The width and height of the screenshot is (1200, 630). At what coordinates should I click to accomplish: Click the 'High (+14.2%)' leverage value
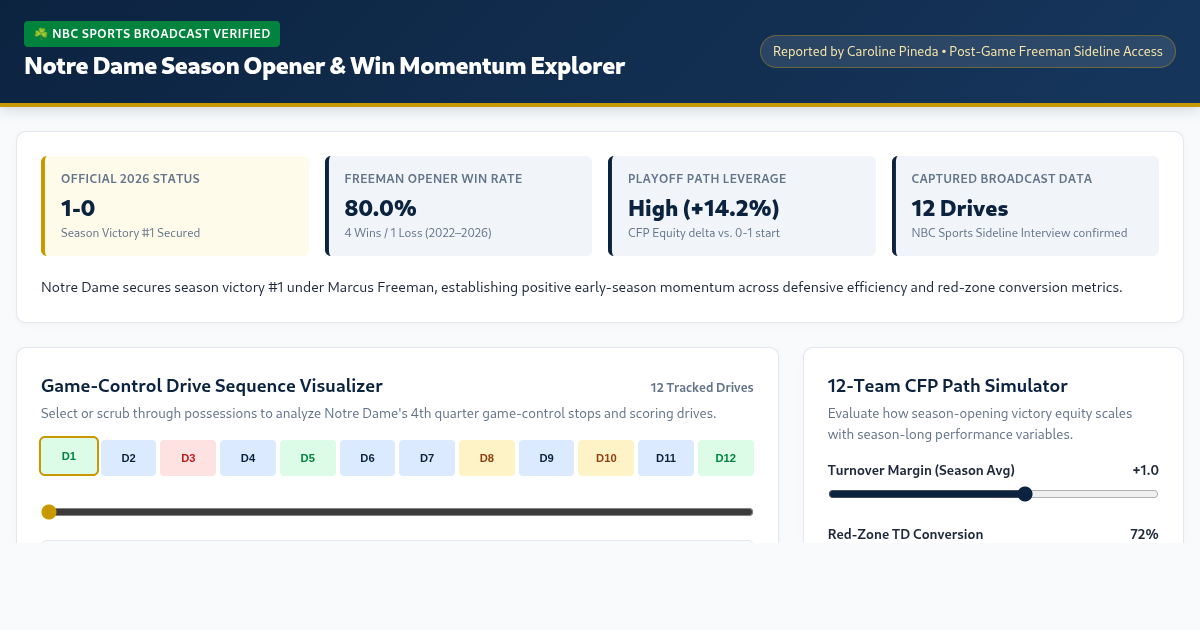coord(704,208)
